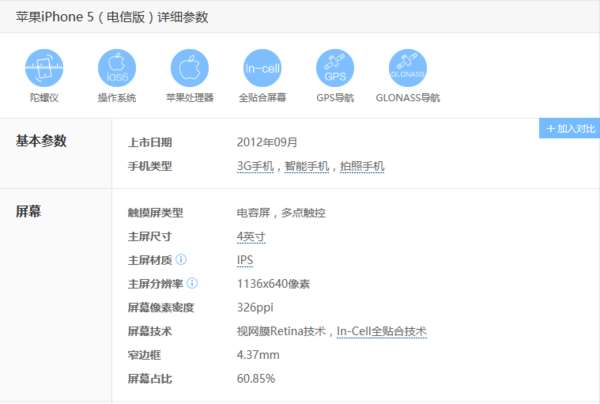
Task: Click the 326ppi value
Action: click(x=255, y=308)
